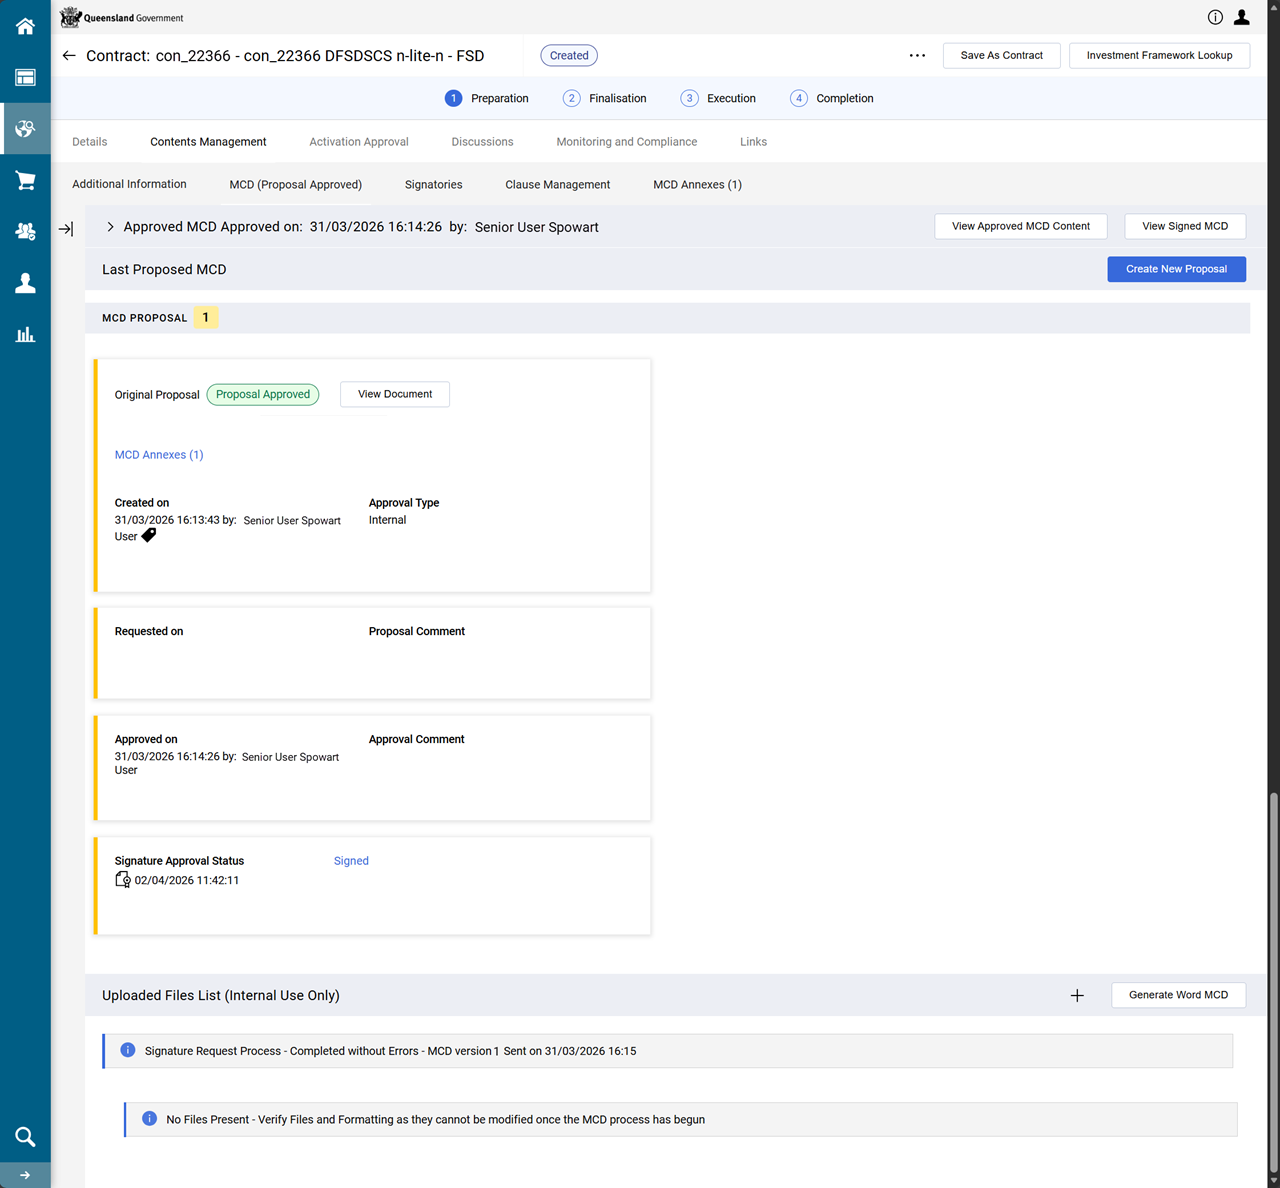Open the people group sidebar icon

tap(25, 231)
